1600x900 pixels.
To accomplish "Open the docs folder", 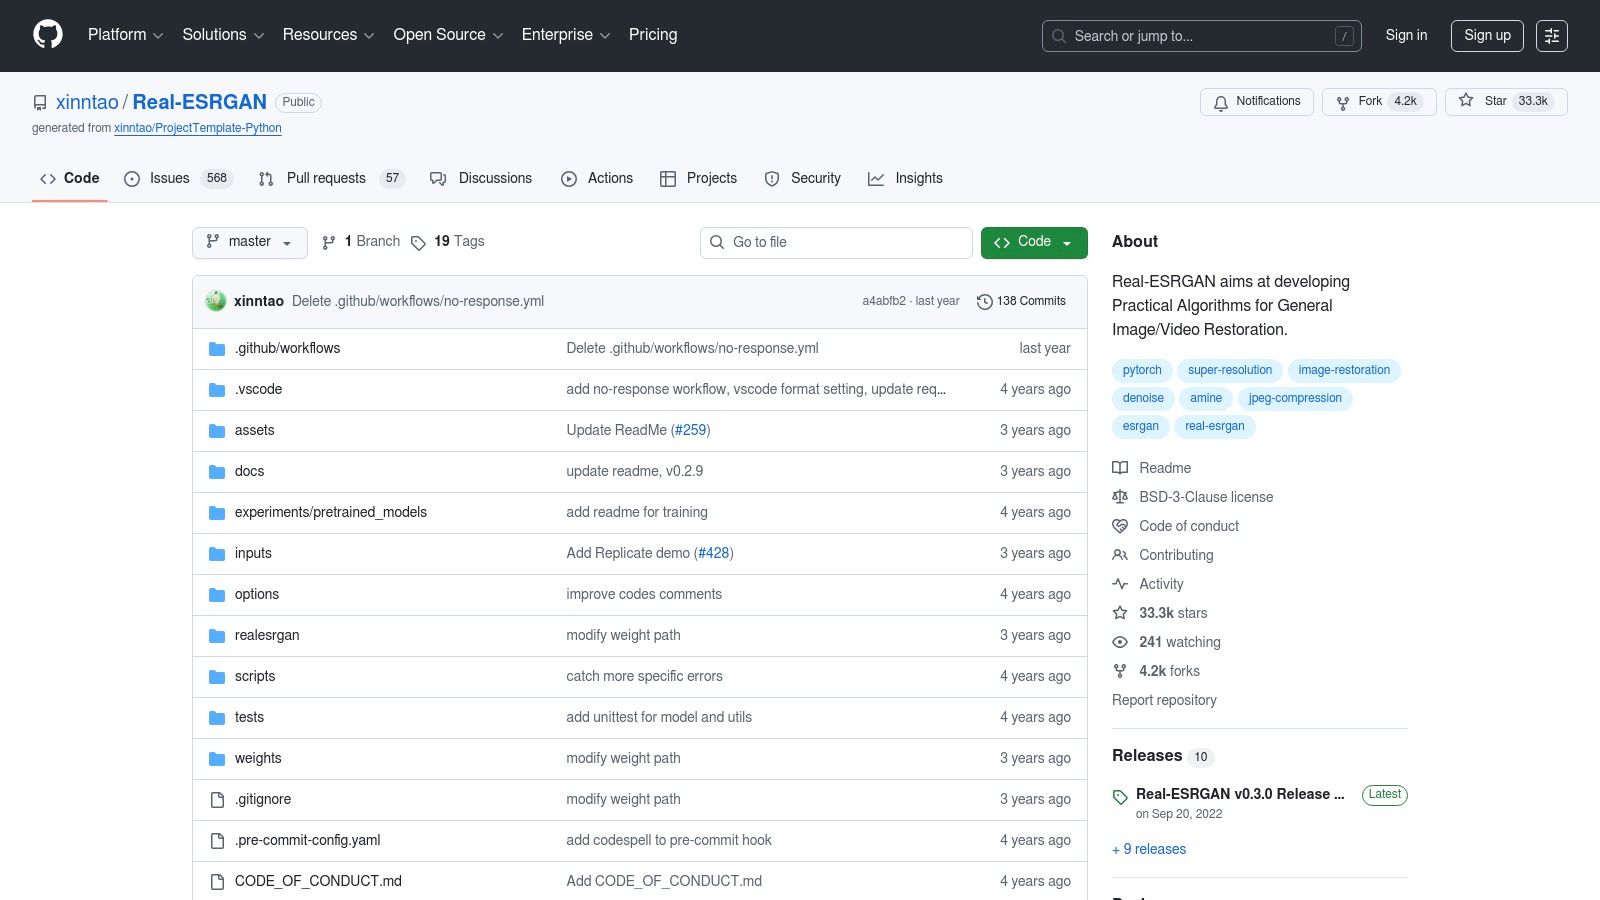I will pos(249,471).
